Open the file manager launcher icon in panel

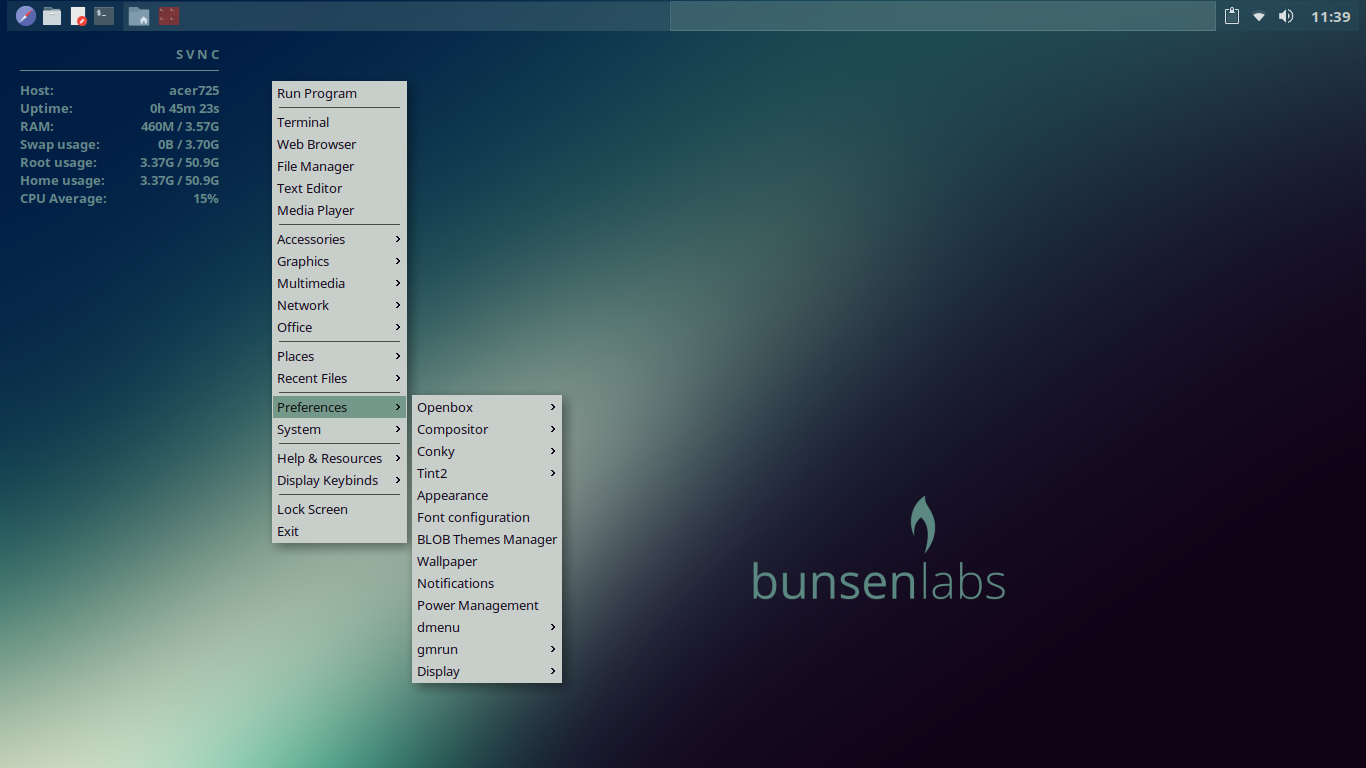(52, 16)
